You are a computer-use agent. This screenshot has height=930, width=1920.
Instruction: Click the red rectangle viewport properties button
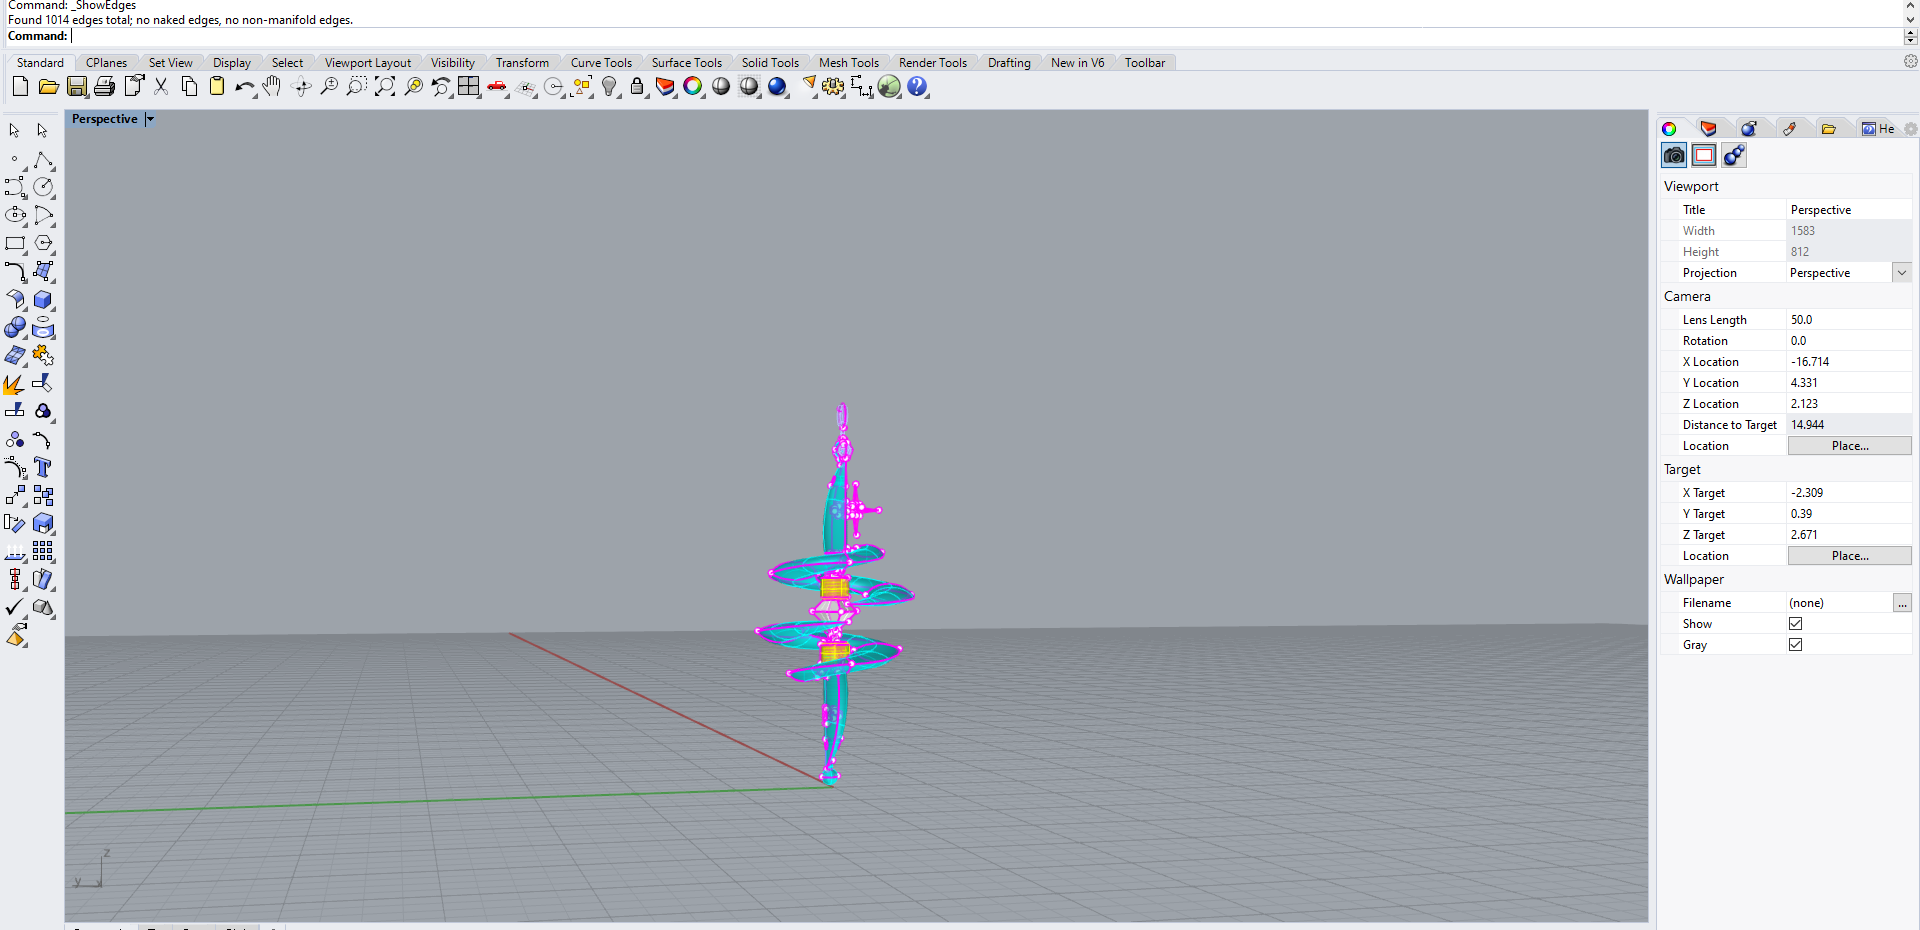(x=1704, y=155)
